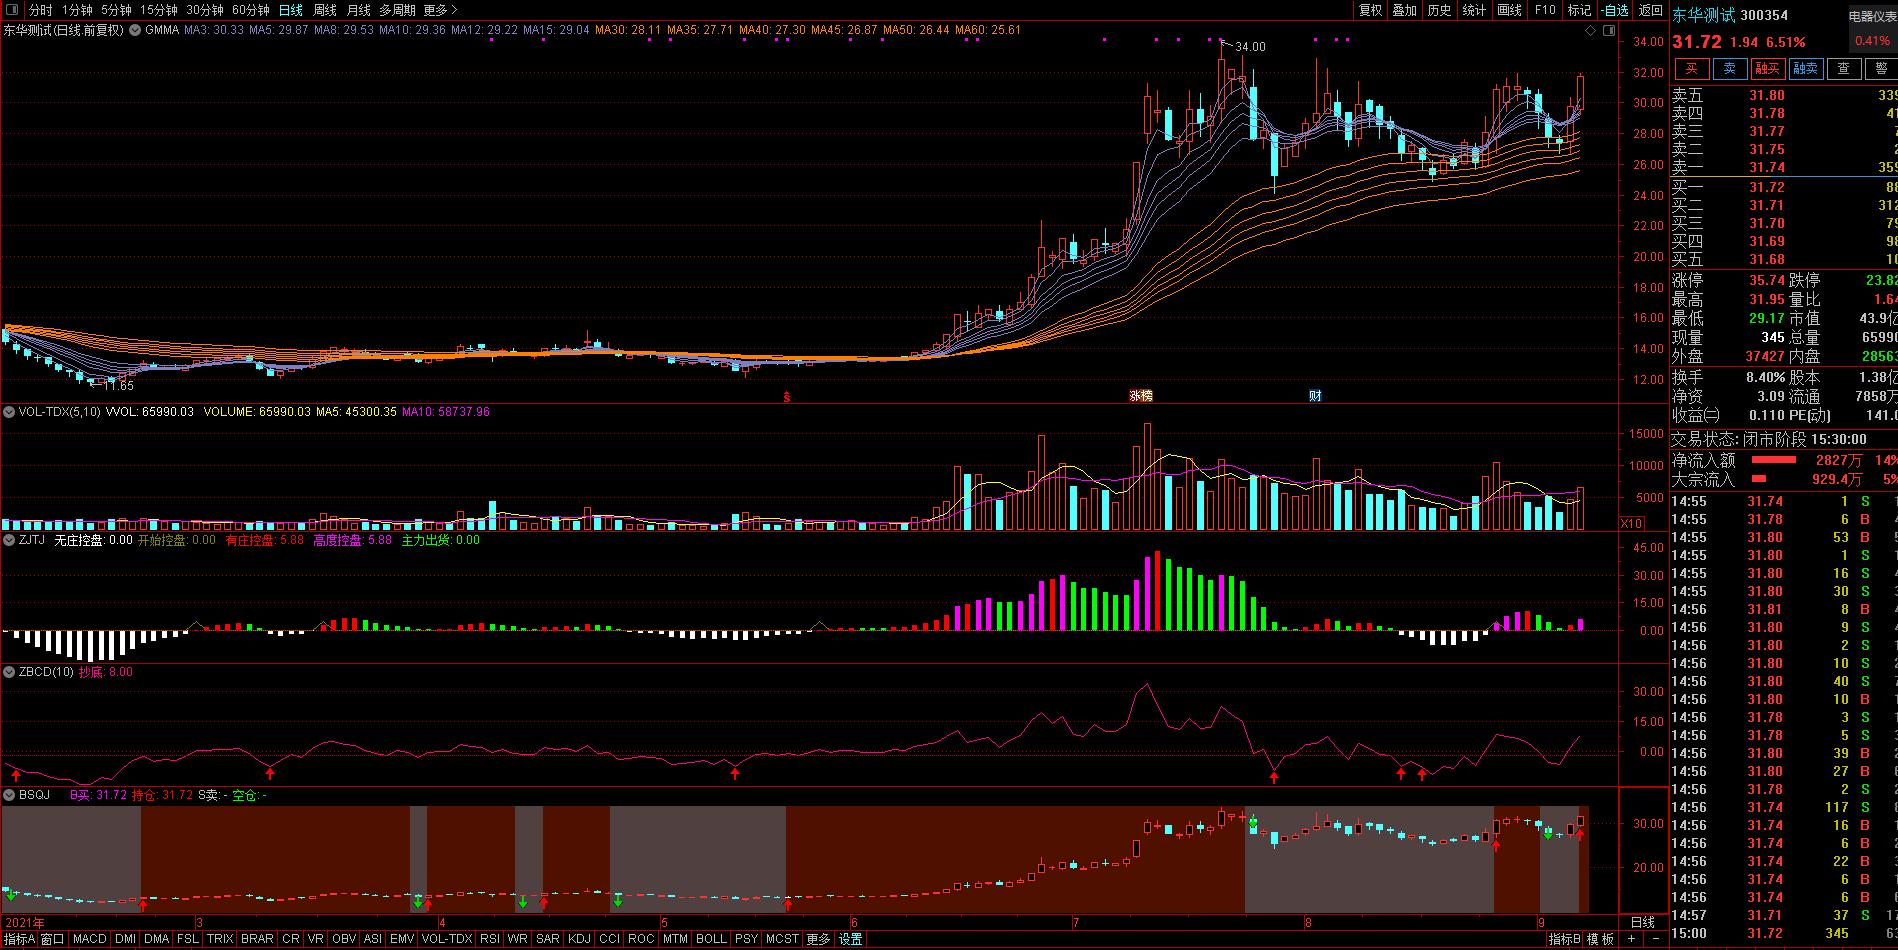Open the 窗口 window layout menu
The height and width of the screenshot is (950, 1898).
(53, 939)
